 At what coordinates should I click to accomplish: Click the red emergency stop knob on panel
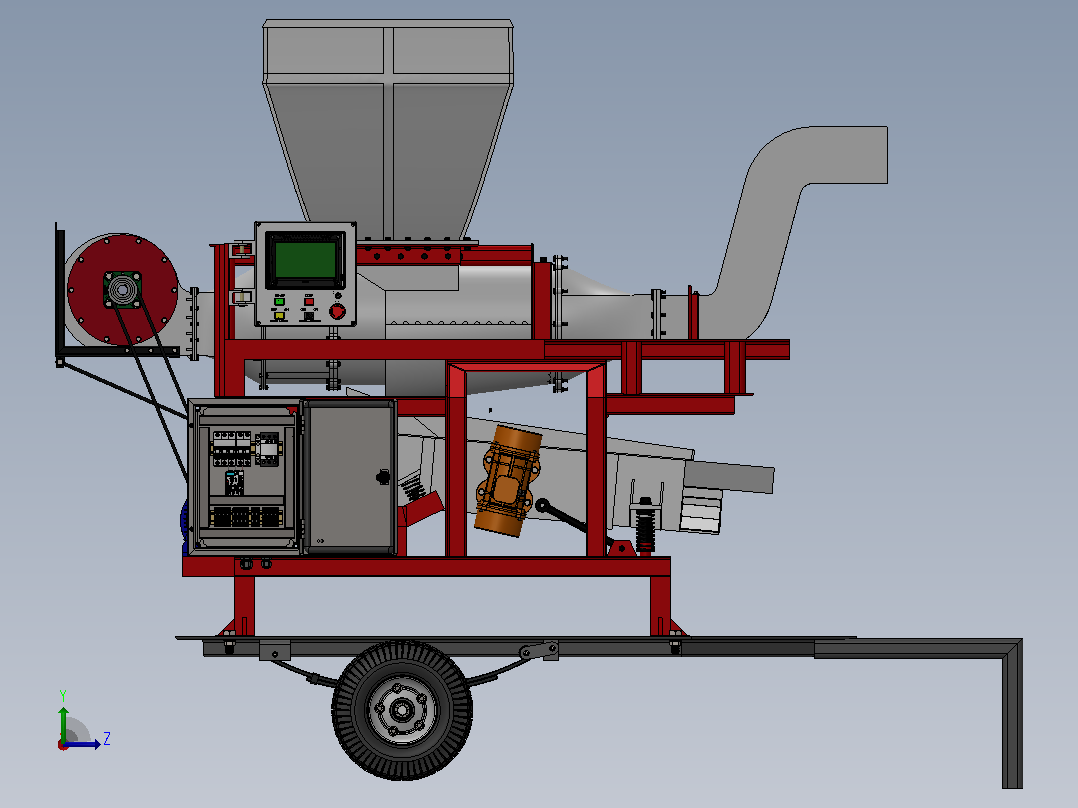tap(337, 312)
